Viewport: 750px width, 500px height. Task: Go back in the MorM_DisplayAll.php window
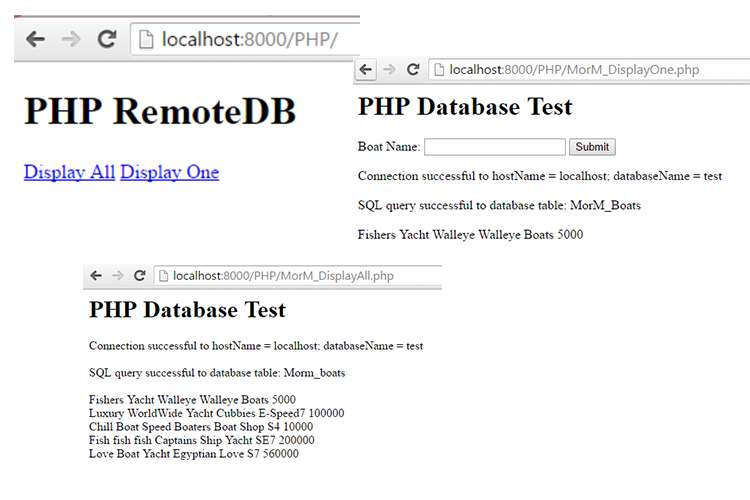(x=96, y=276)
